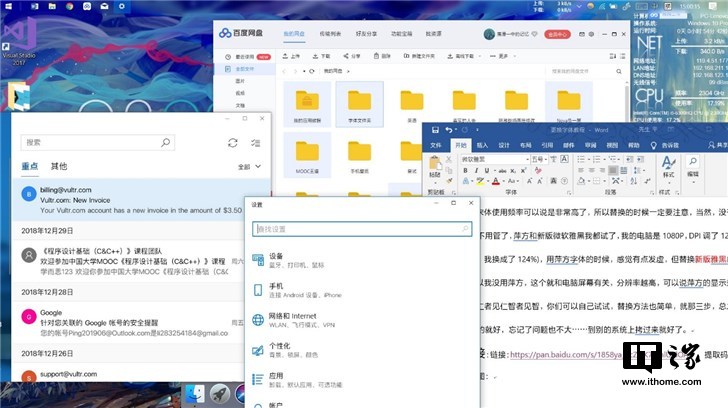Expand offline download dropdown in Baidu Netdisk
The image size is (728, 408).
pos(479,56)
